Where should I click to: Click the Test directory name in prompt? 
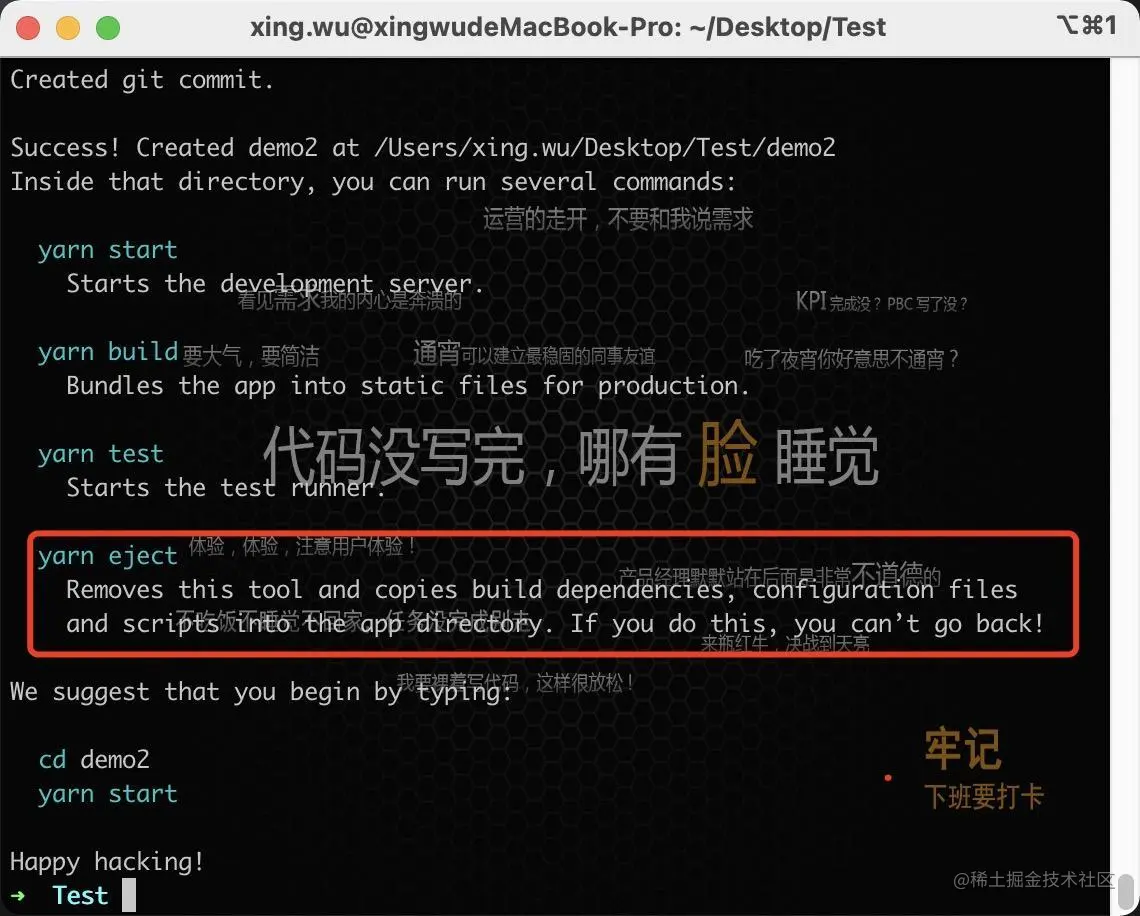80,896
